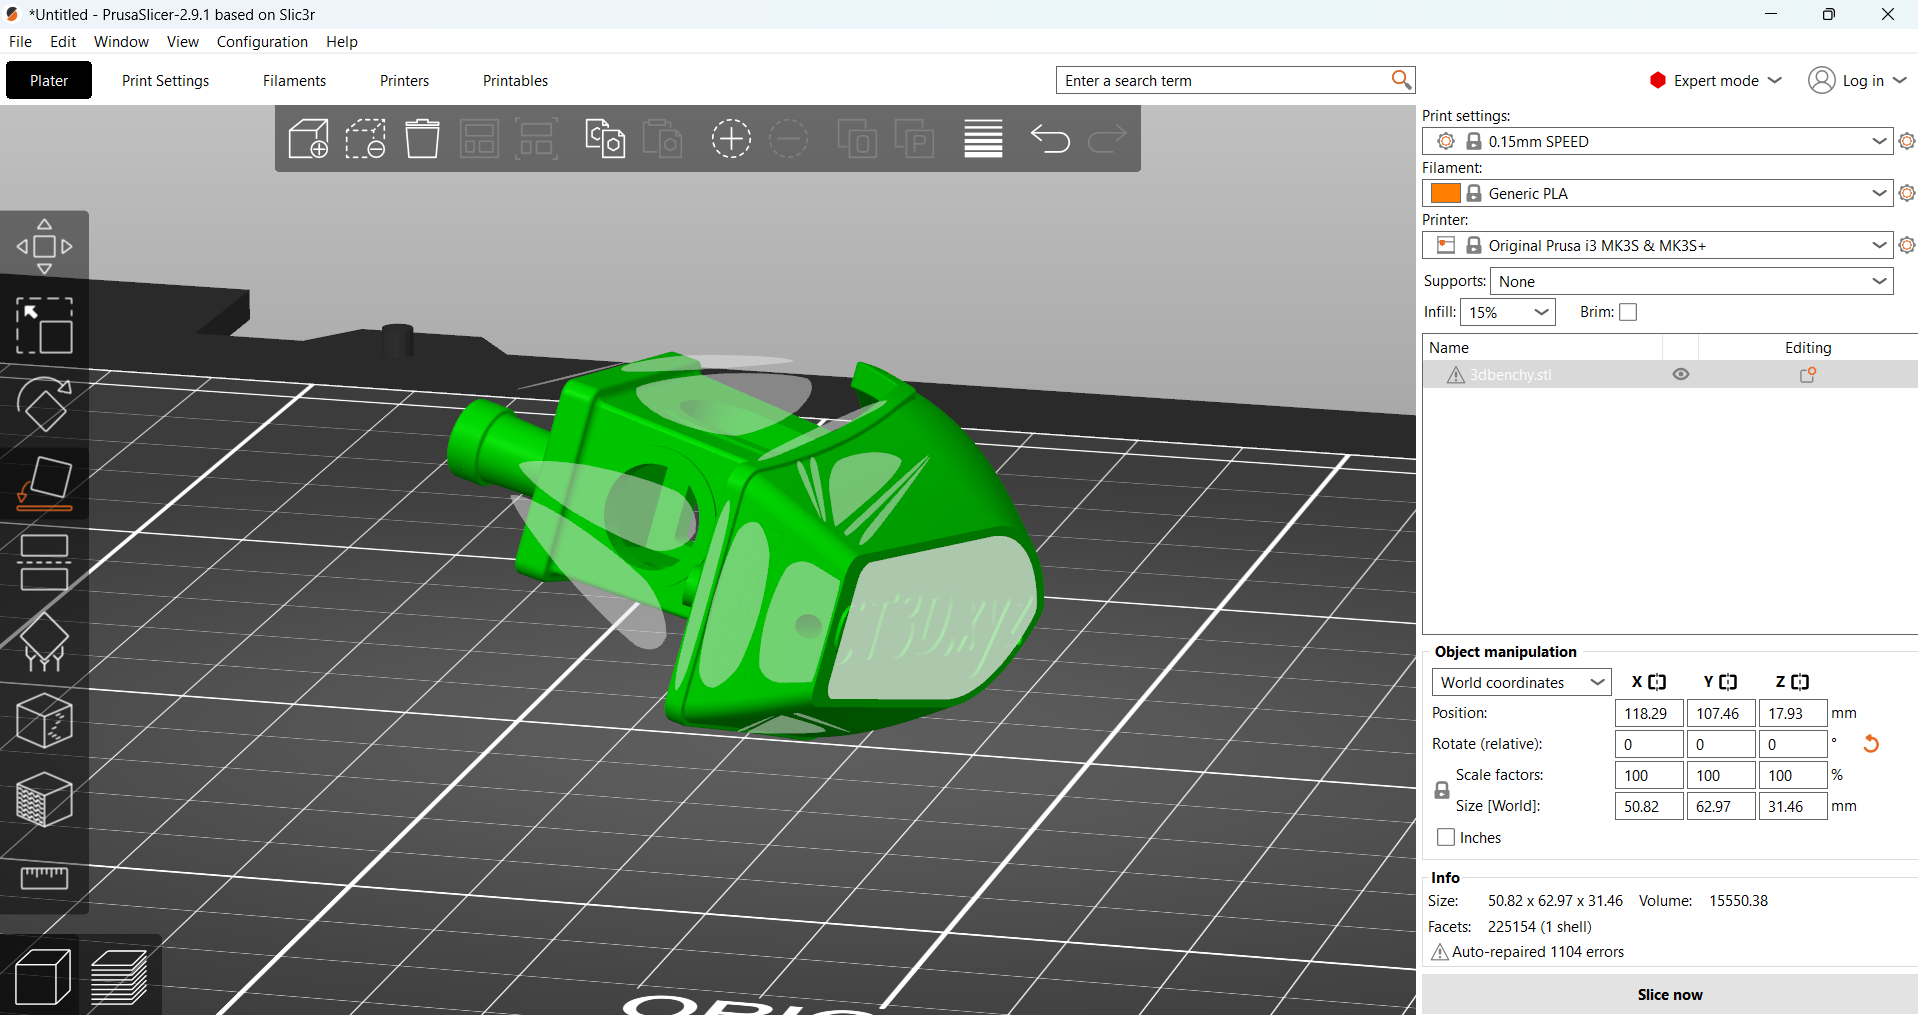Click the Paste toolbar icon

662,139
